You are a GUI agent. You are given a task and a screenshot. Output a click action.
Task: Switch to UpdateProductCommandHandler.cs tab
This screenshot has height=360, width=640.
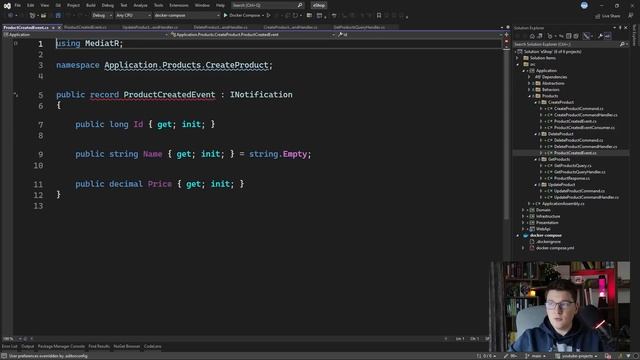pyautogui.click(x=150, y=27)
